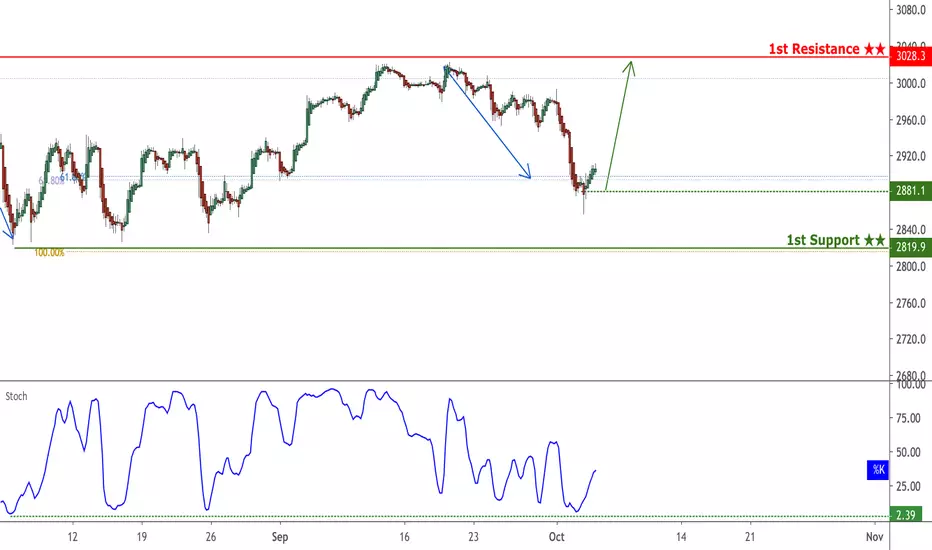This screenshot has height=550, width=932.
Task: Click the 2760.0 price axis label
Action: click(911, 303)
